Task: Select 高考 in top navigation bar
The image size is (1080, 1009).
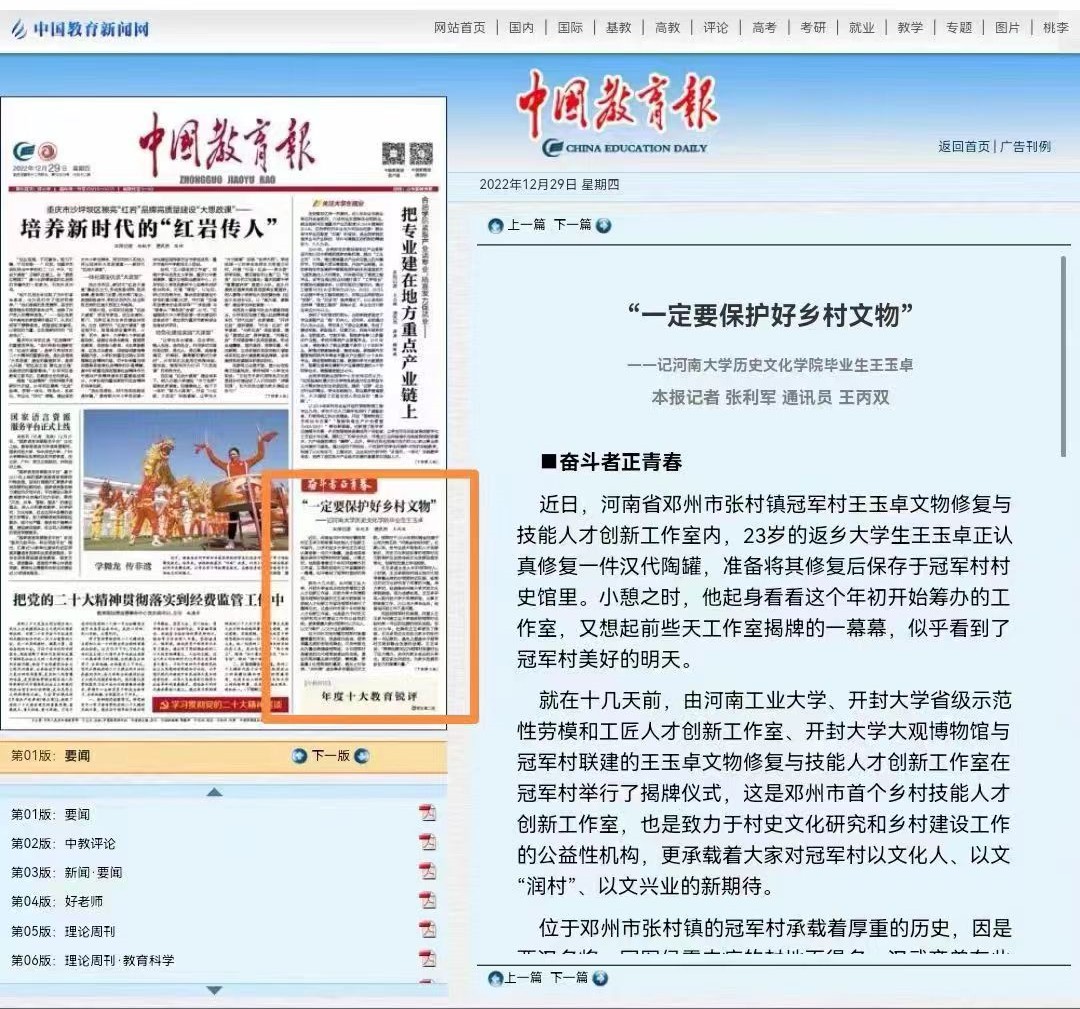Action: [x=764, y=28]
